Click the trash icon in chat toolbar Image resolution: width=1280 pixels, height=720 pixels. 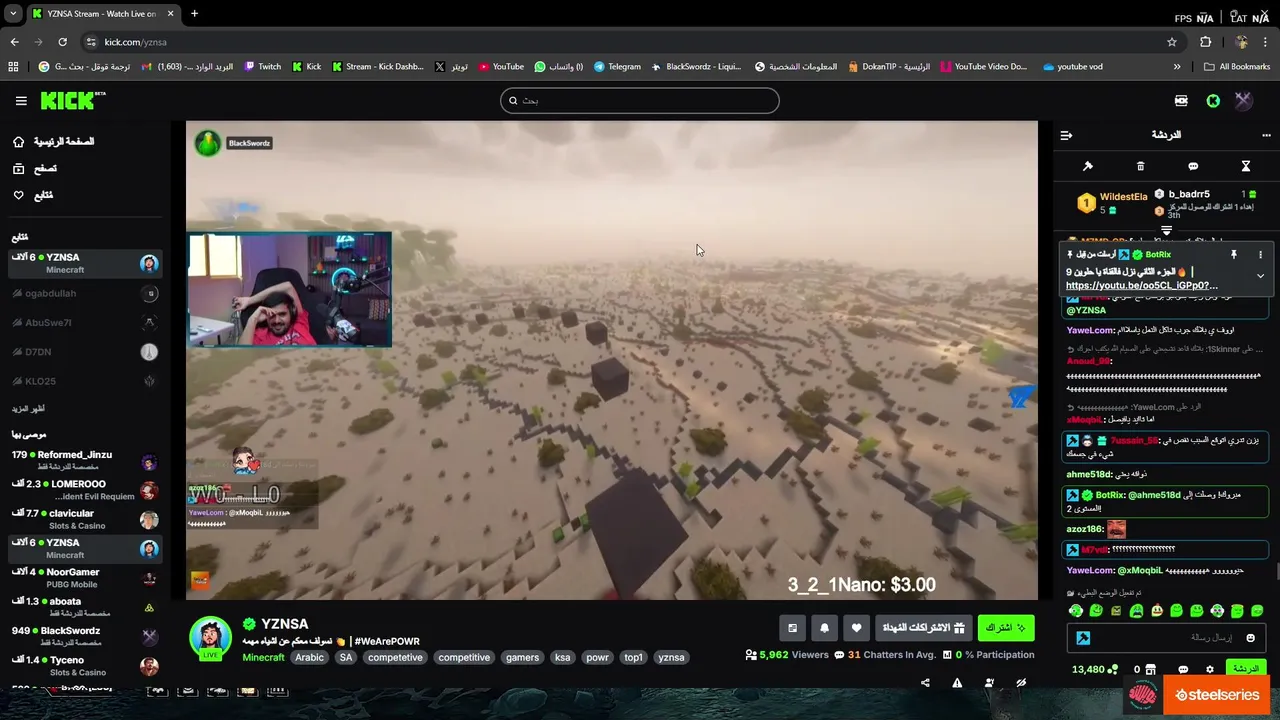[1140, 166]
